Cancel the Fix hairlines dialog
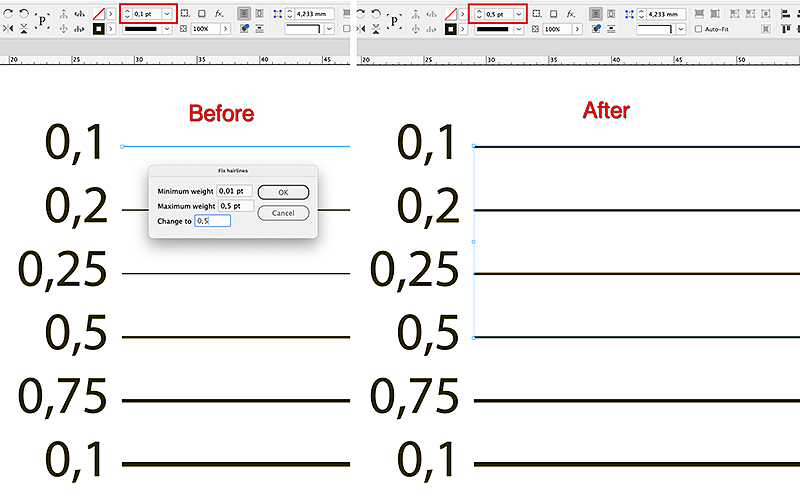This screenshot has width=800, height=504. pos(282,213)
